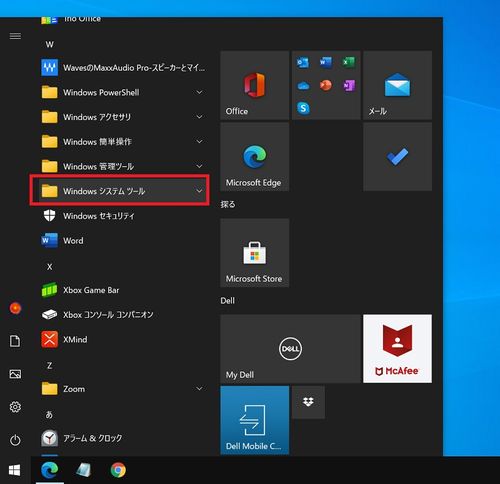Image resolution: width=500 pixels, height=484 pixels.
Task: Expand the Windows 管理ツール chevron
Action: click(x=199, y=166)
